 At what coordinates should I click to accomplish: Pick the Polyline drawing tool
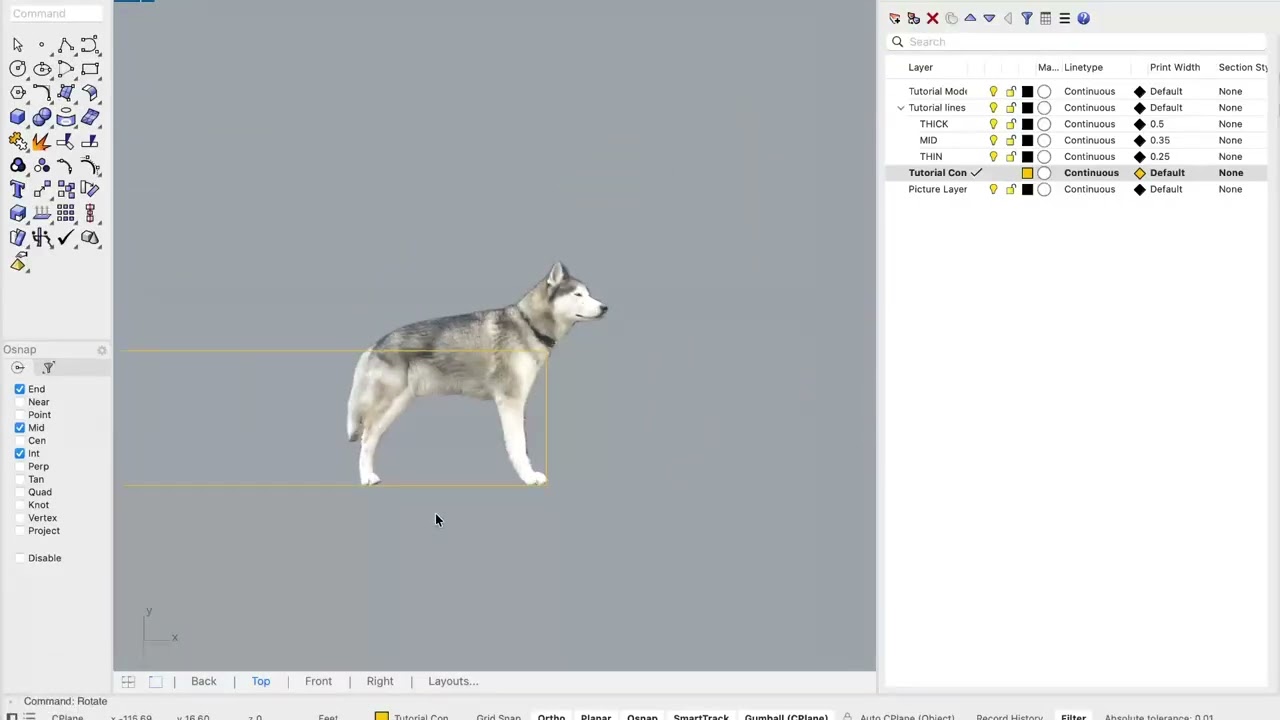(66, 45)
